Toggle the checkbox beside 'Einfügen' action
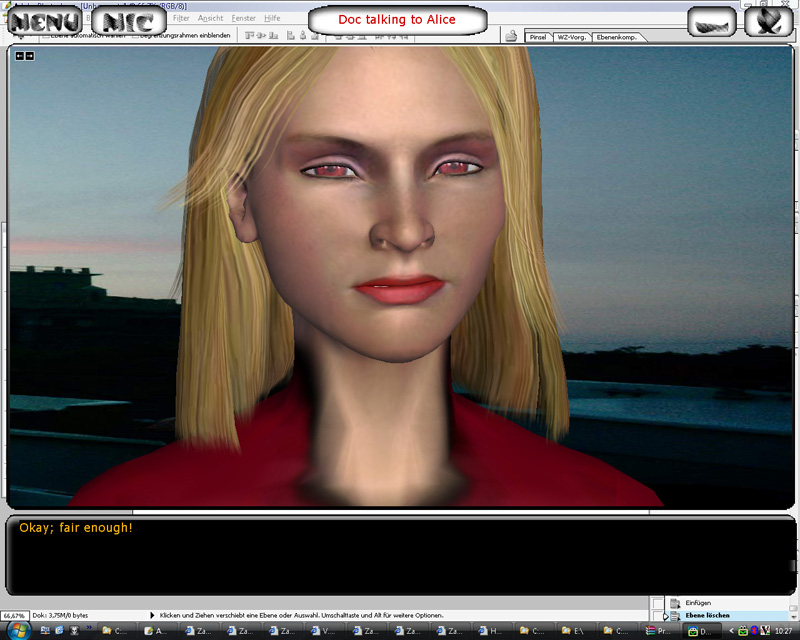The height and width of the screenshot is (640, 800). click(x=658, y=603)
